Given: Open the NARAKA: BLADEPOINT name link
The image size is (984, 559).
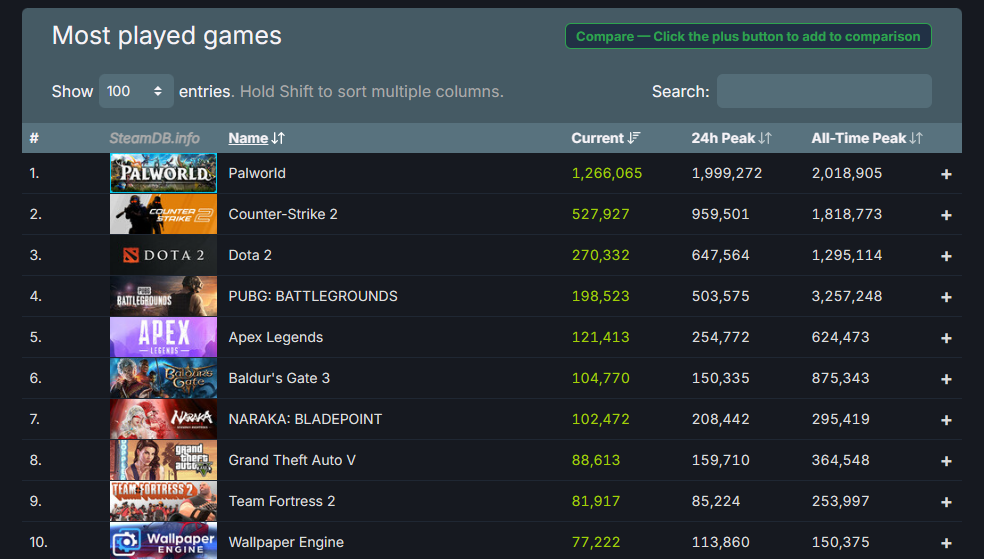Looking at the screenshot, I should coord(305,419).
